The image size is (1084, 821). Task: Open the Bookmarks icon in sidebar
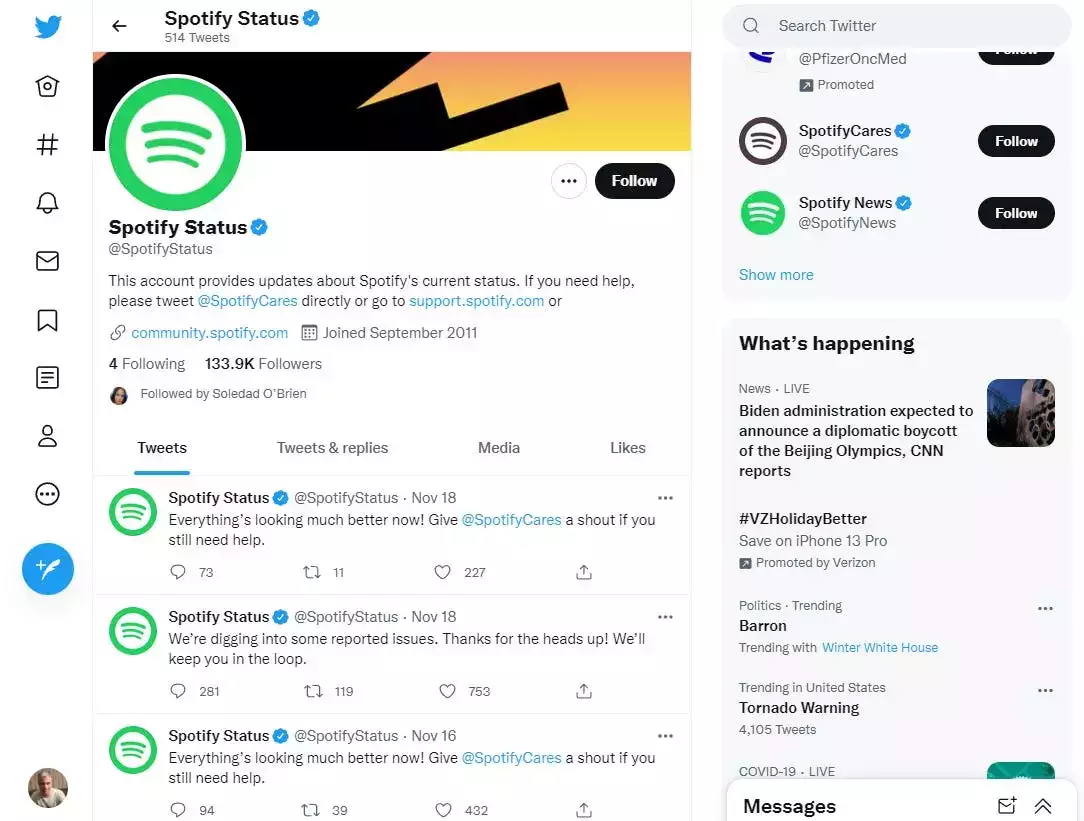(47, 320)
